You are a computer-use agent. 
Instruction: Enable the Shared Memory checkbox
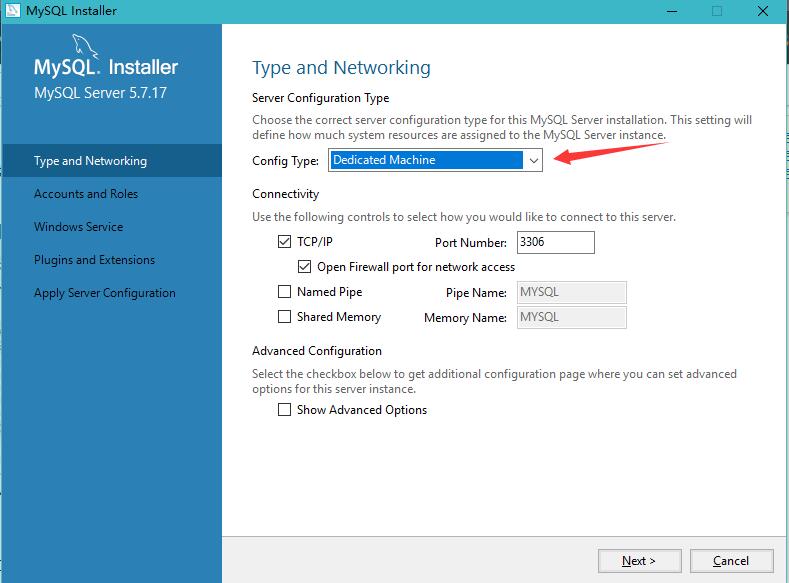pyautogui.click(x=285, y=317)
